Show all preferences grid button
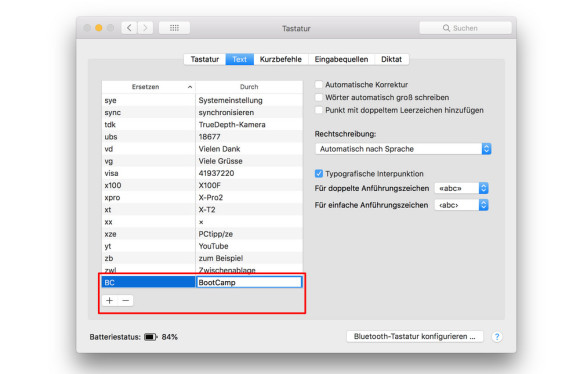This screenshot has width=580, height=374. click(174, 28)
